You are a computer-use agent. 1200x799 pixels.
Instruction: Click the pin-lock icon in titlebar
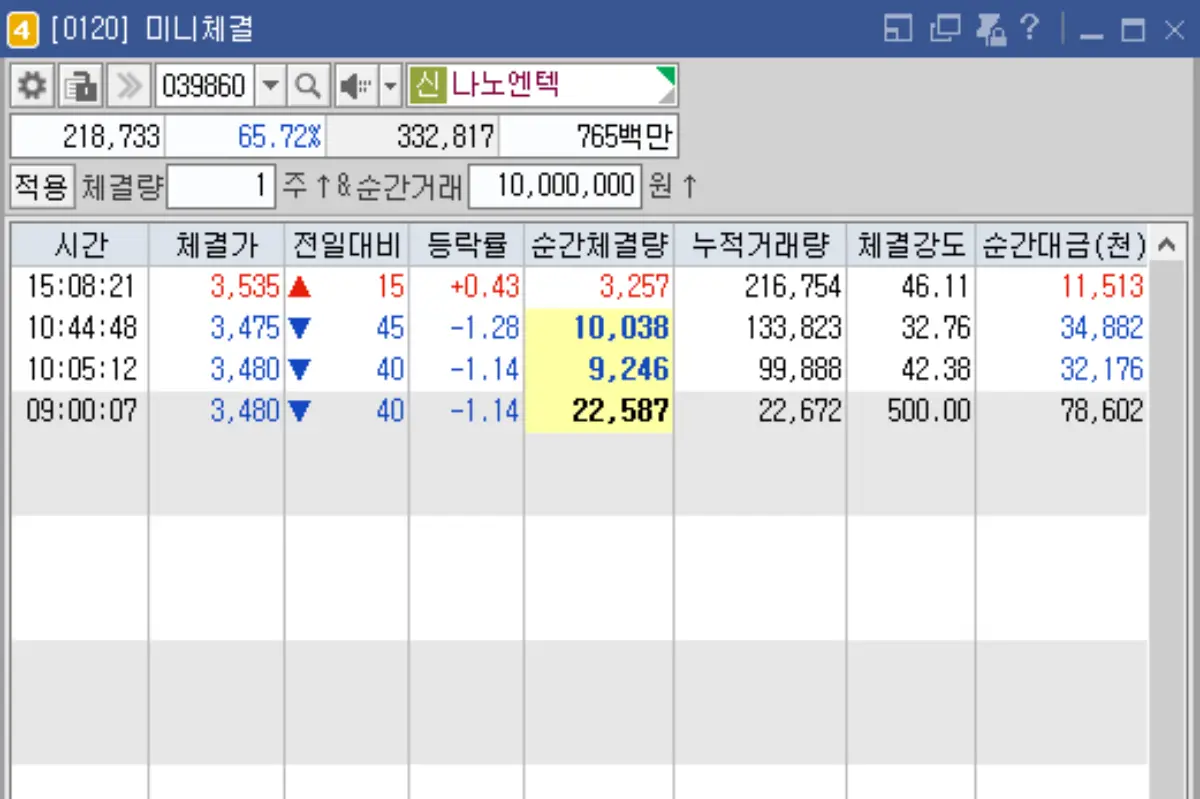point(994,30)
